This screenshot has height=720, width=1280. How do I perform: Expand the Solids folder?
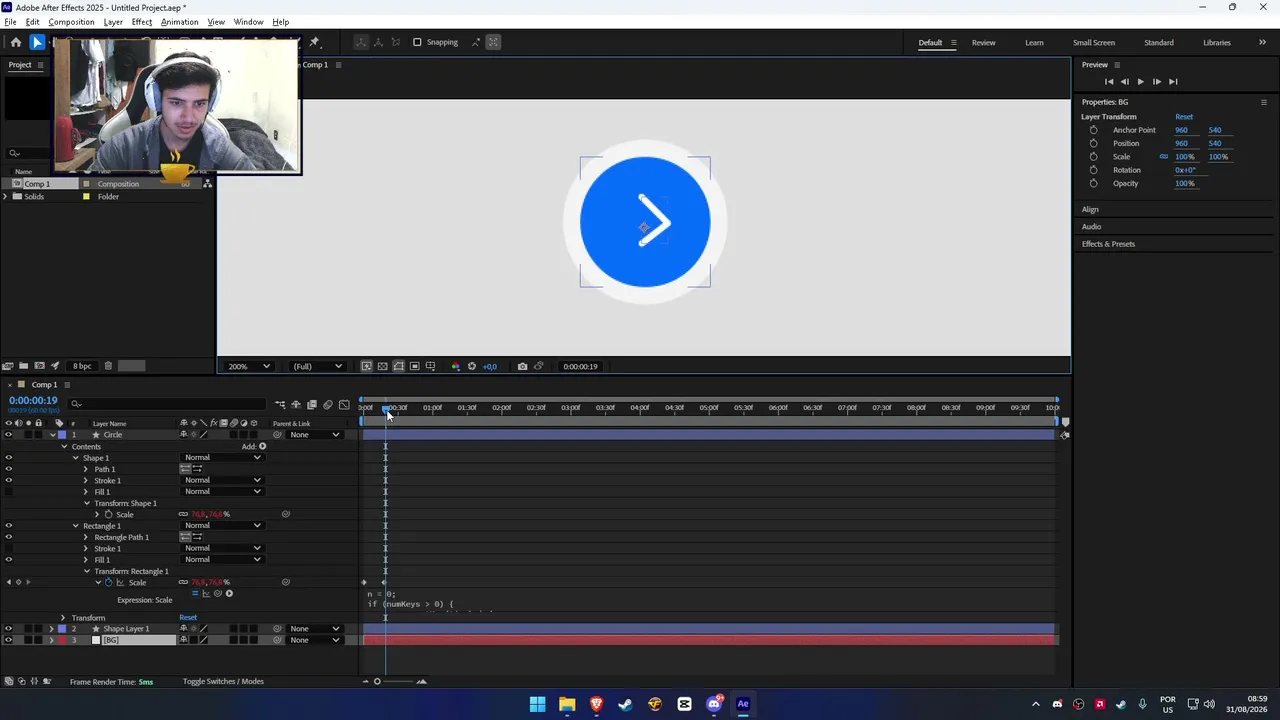pyautogui.click(x=6, y=197)
